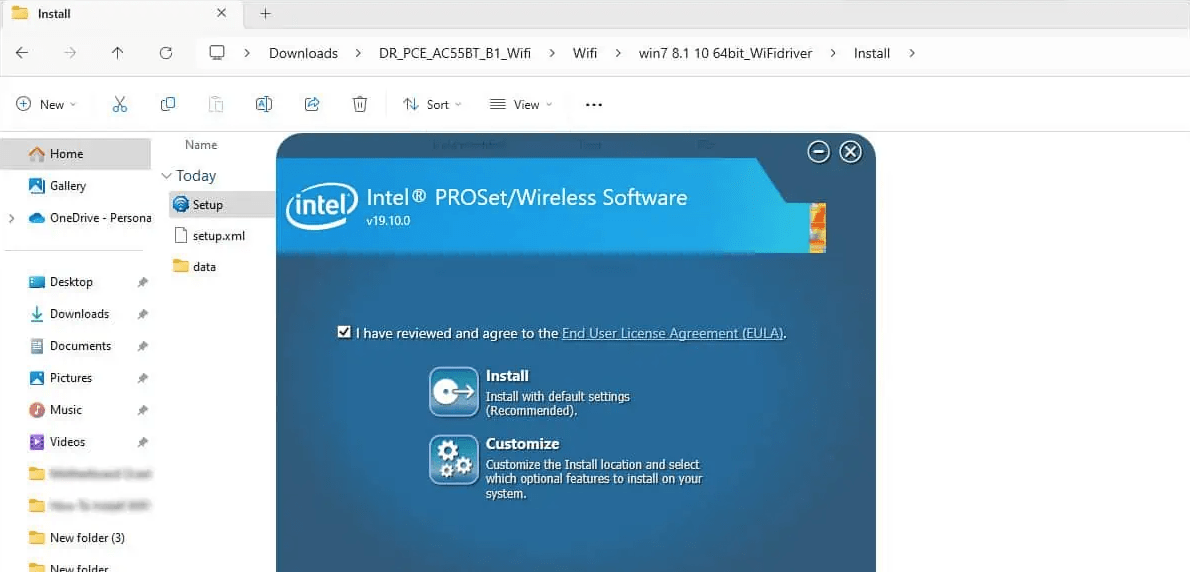Click the Delete trash icon
1190x572 pixels.
[x=360, y=104]
